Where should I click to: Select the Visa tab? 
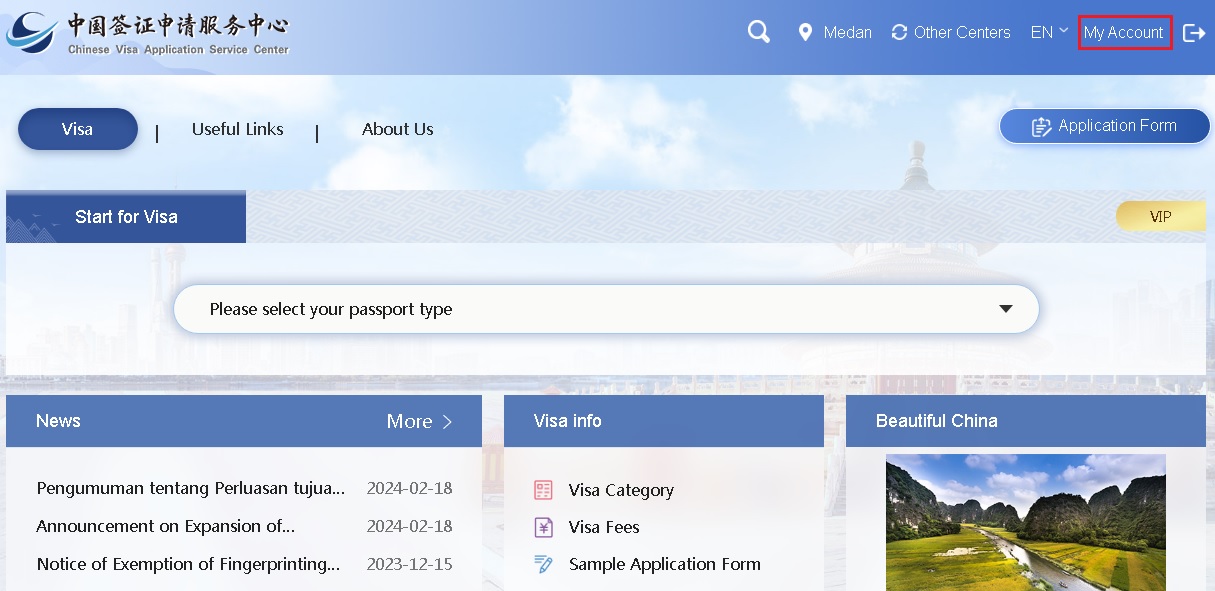pos(78,129)
